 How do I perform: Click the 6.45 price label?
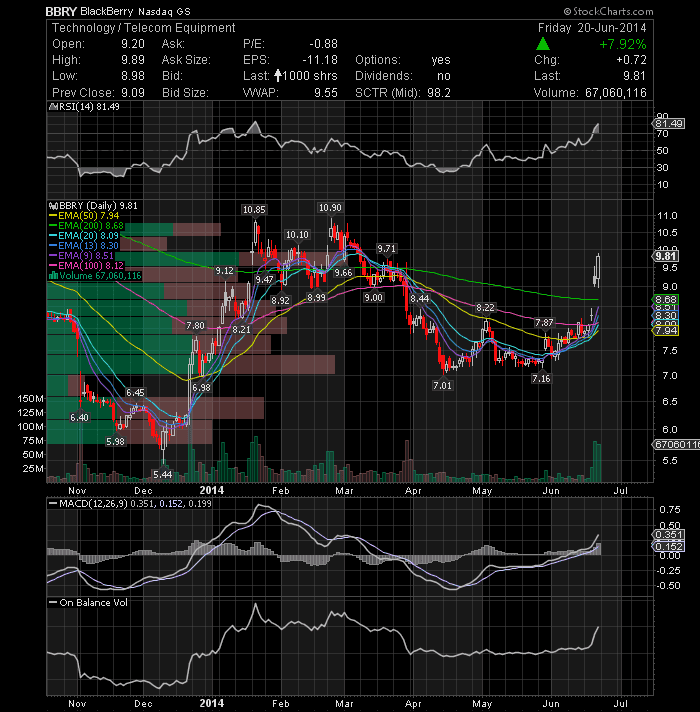point(135,392)
